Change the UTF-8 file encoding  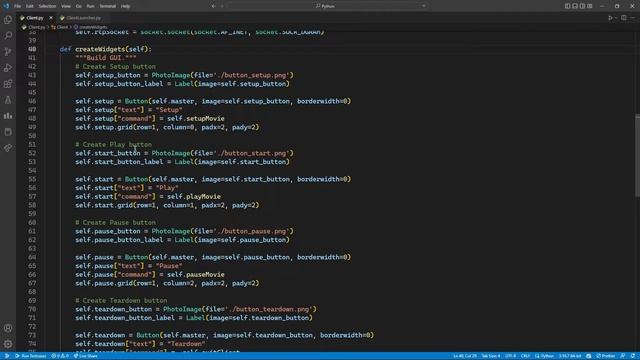[x=510, y=356]
